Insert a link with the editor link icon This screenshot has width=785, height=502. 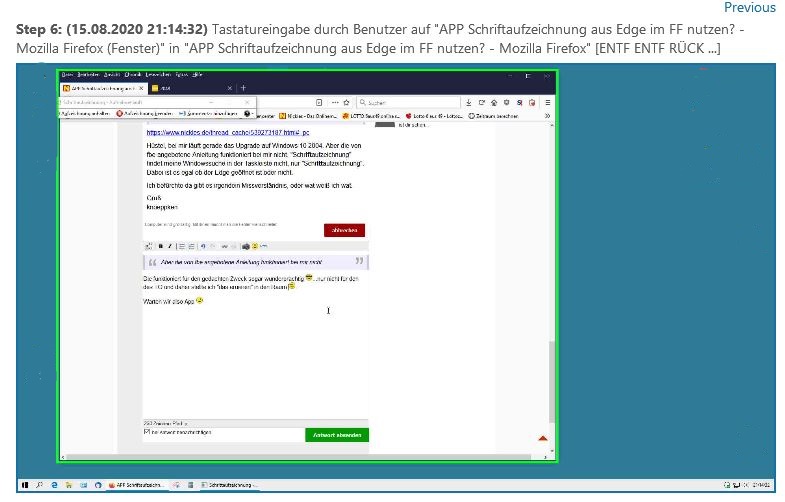point(225,246)
